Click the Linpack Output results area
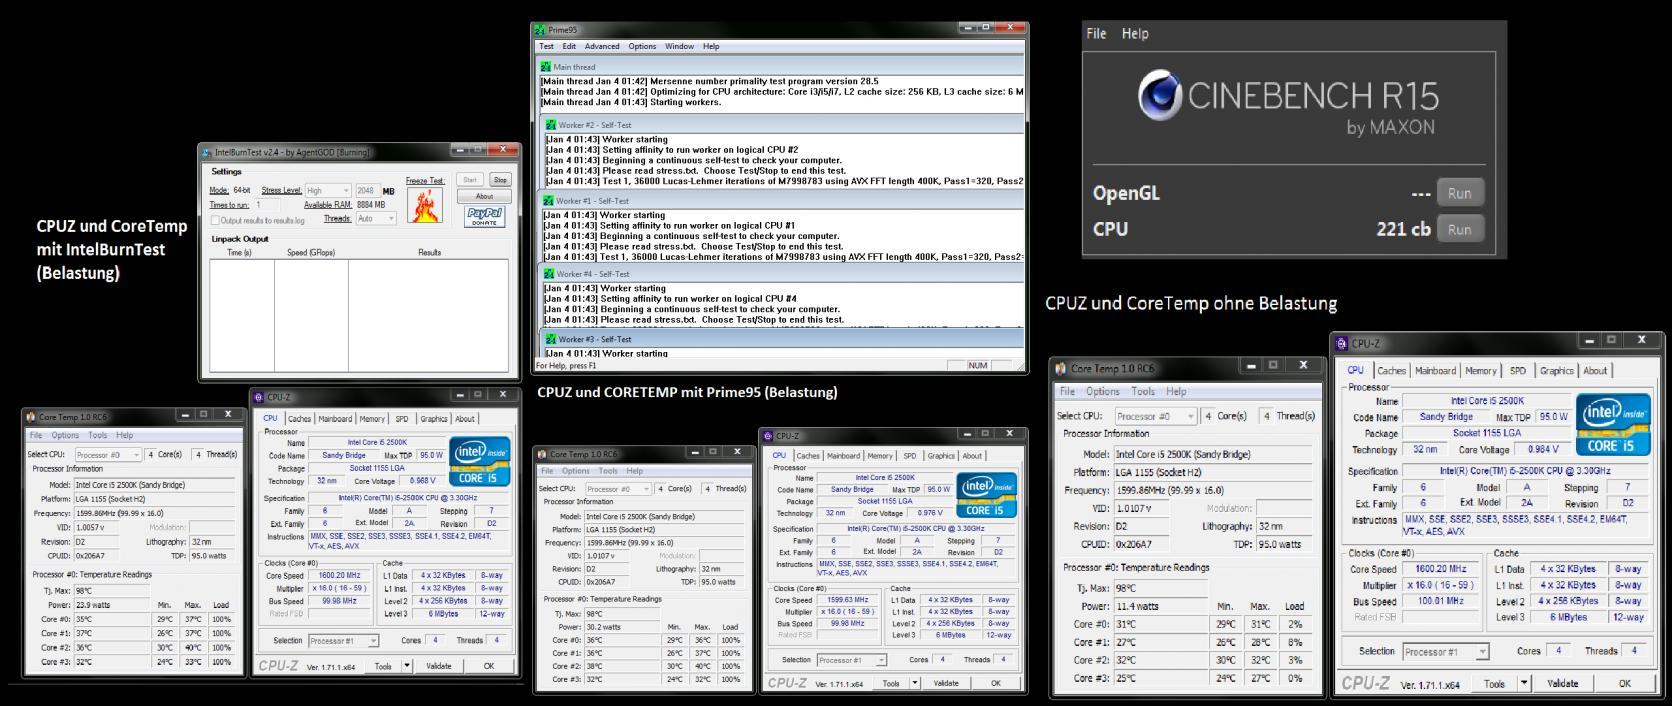 [x=359, y=315]
